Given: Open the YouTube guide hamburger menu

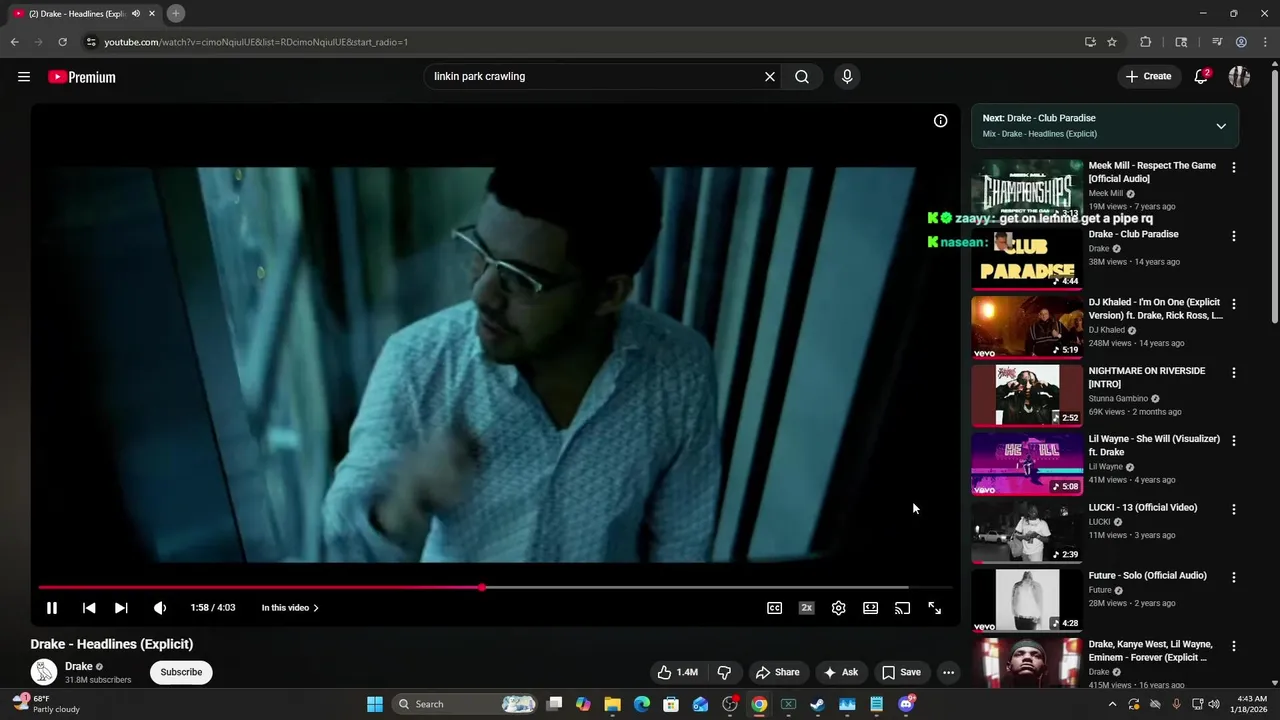Looking at the screenshot, I should pos(24,77).
